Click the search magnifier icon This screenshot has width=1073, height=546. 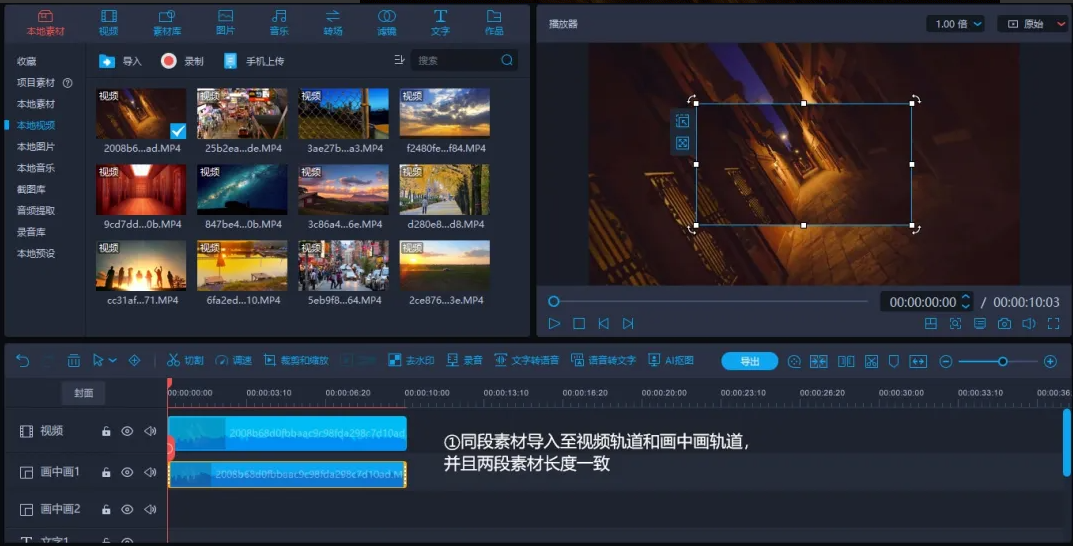507,60
